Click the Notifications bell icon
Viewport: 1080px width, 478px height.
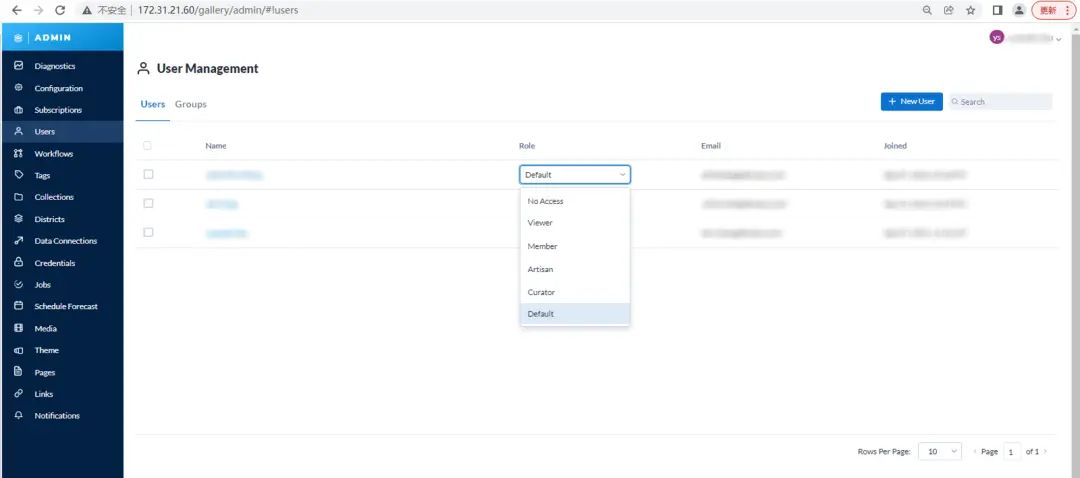(x=19, y=415)
